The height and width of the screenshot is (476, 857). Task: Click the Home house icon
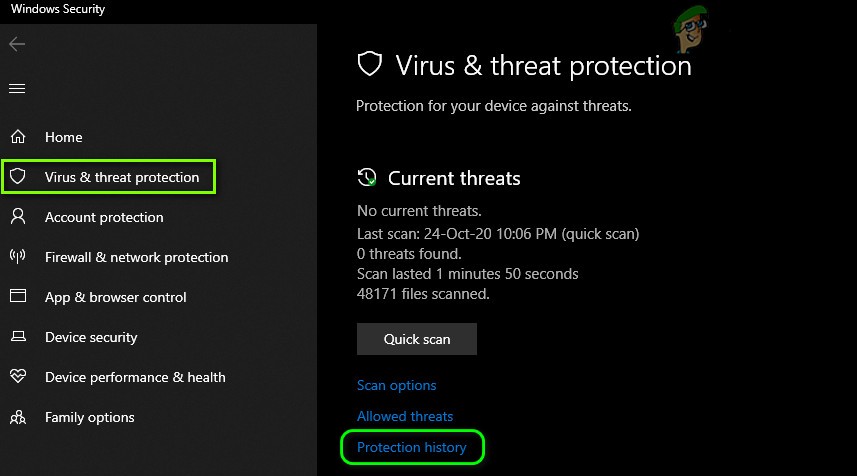(17, 137)
